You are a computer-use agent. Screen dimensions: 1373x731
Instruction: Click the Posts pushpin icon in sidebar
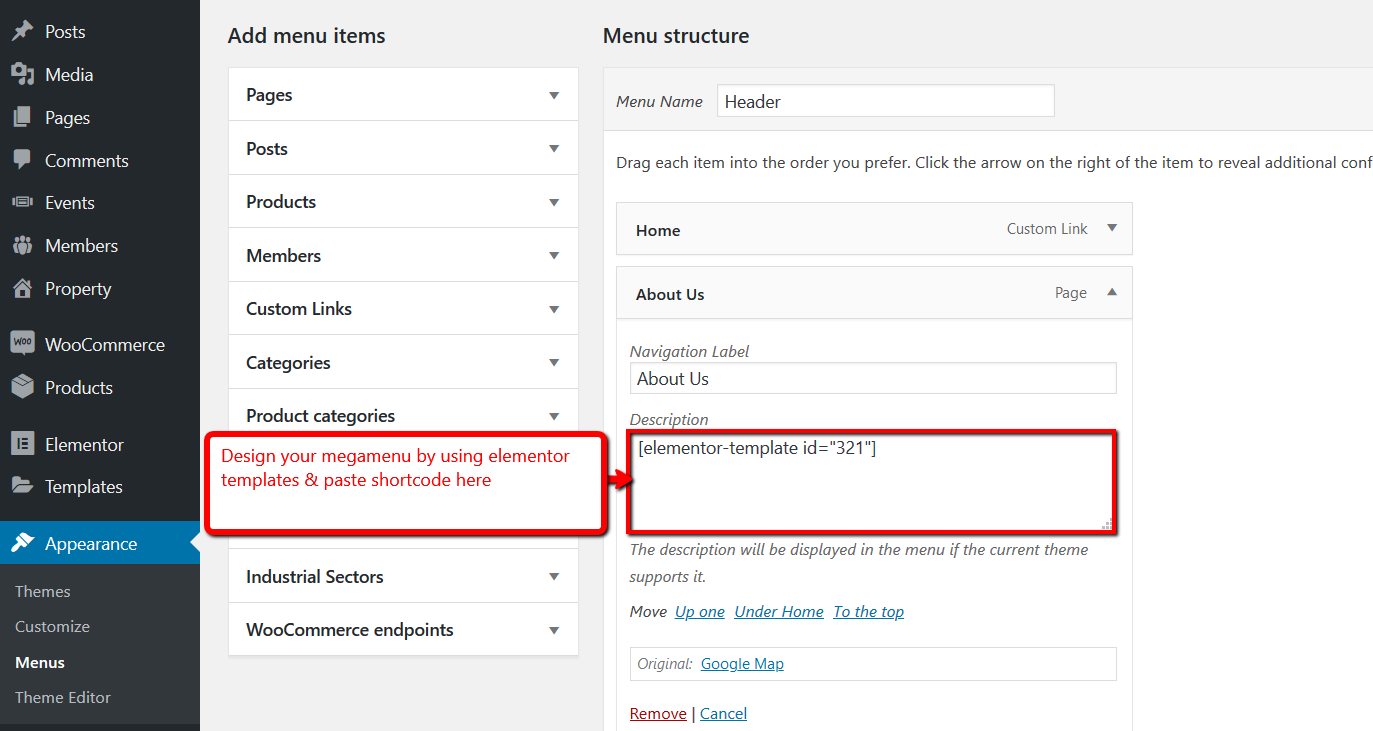(x=22, y=31)
